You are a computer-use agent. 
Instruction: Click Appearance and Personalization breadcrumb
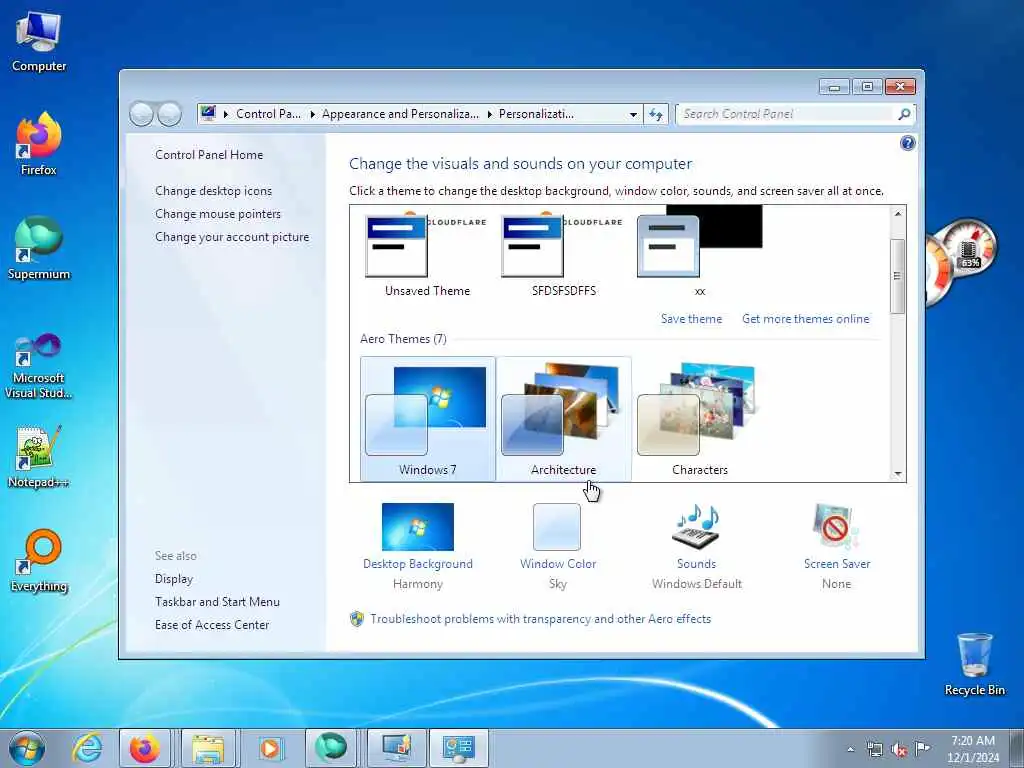click(400, 114)
